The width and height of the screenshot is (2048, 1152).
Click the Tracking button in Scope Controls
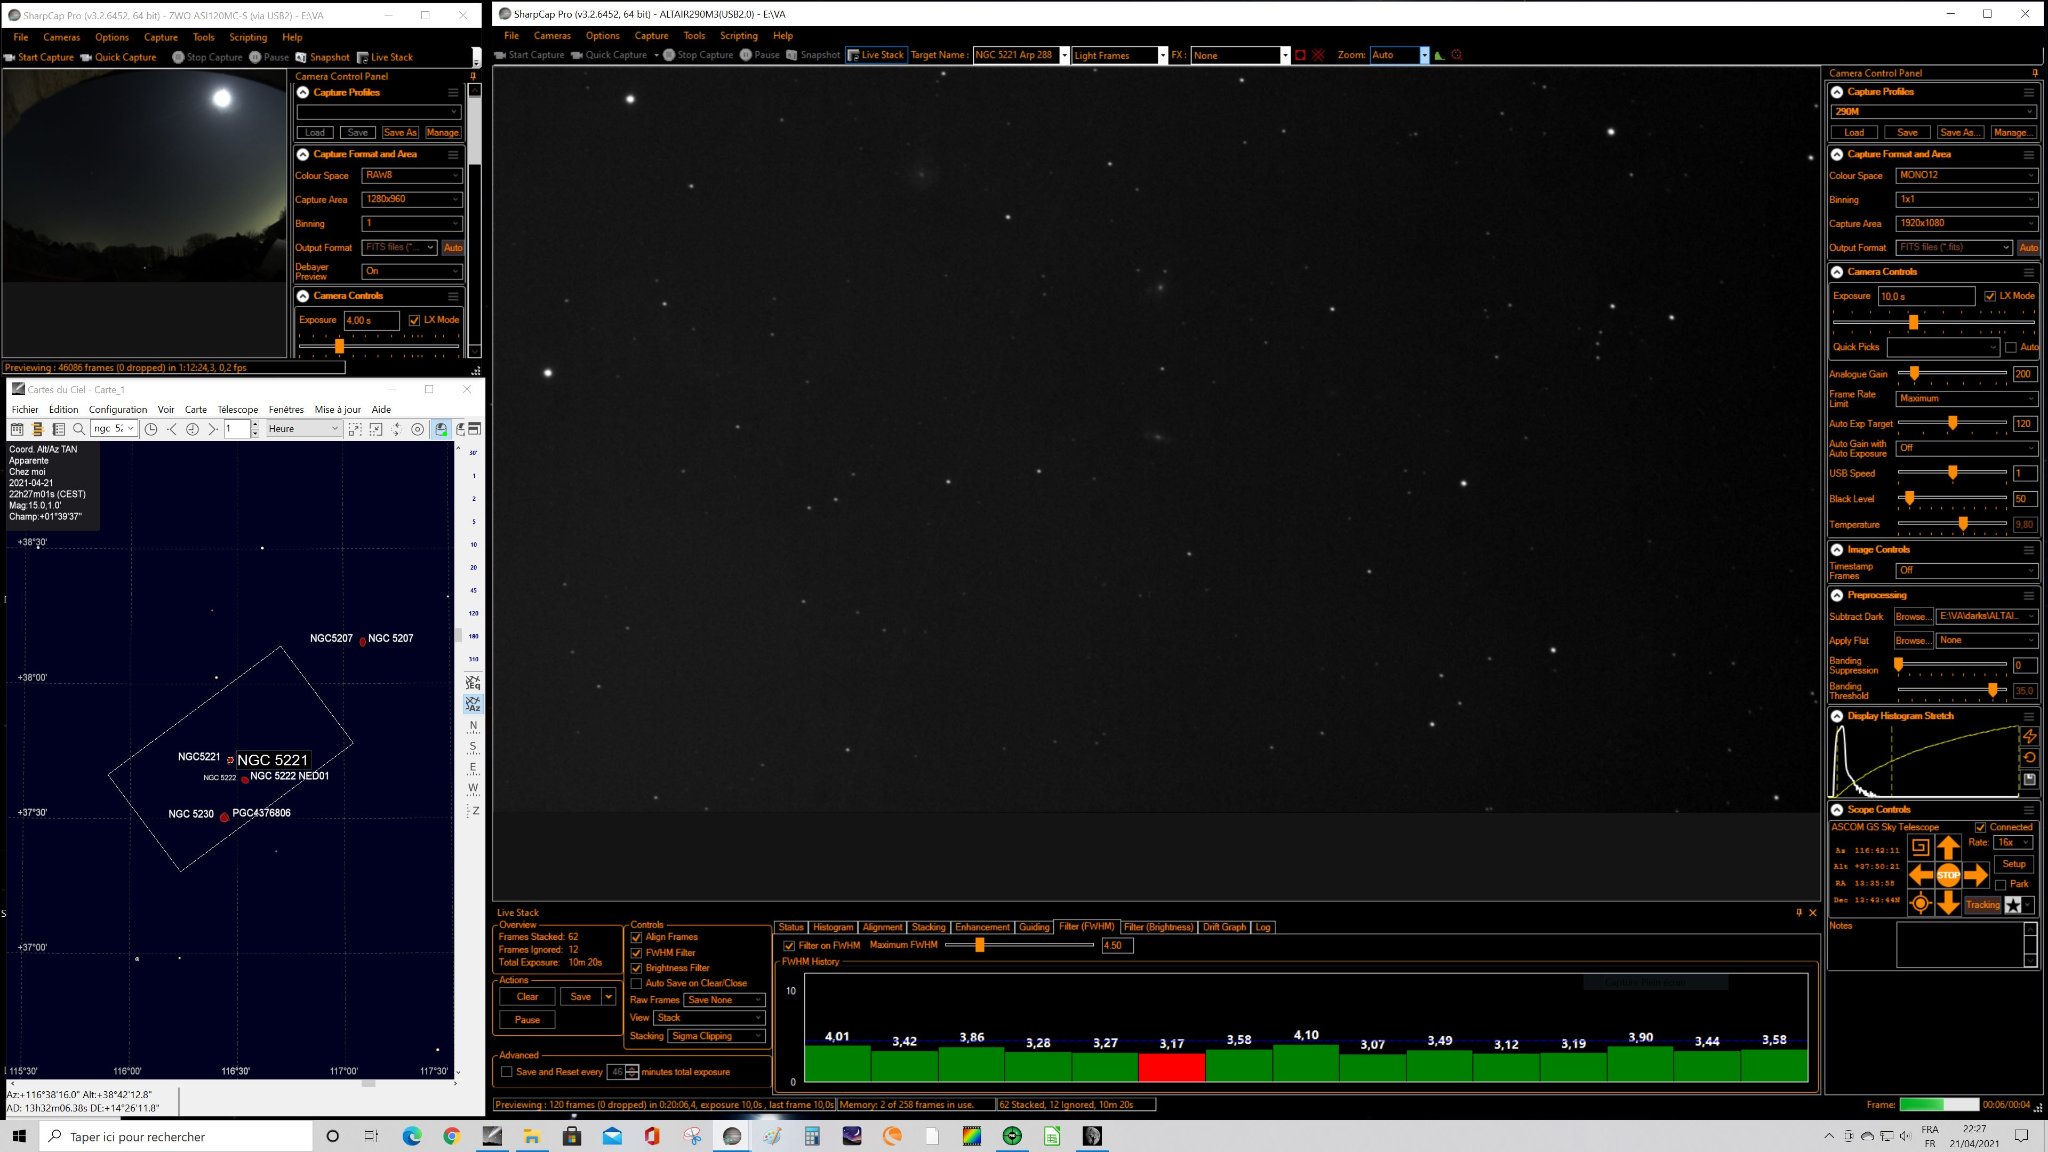point(1982,905)
